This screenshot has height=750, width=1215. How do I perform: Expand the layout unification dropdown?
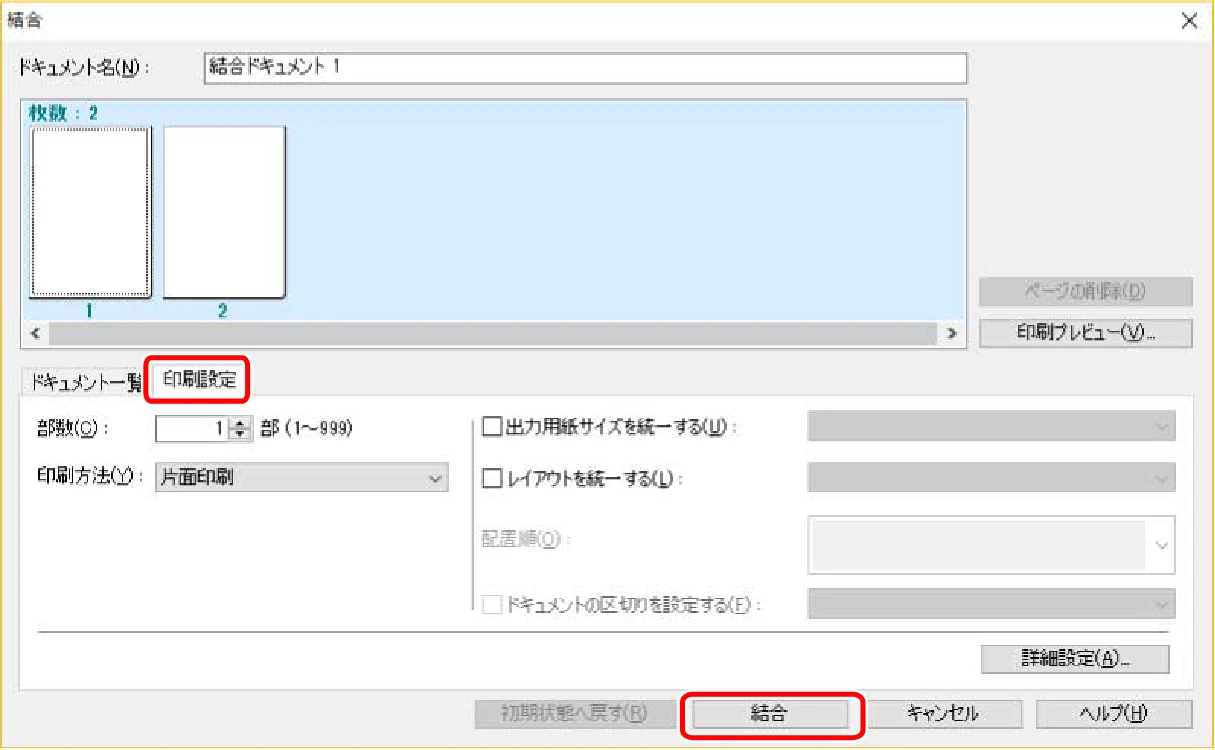click(x=991, y=478)
